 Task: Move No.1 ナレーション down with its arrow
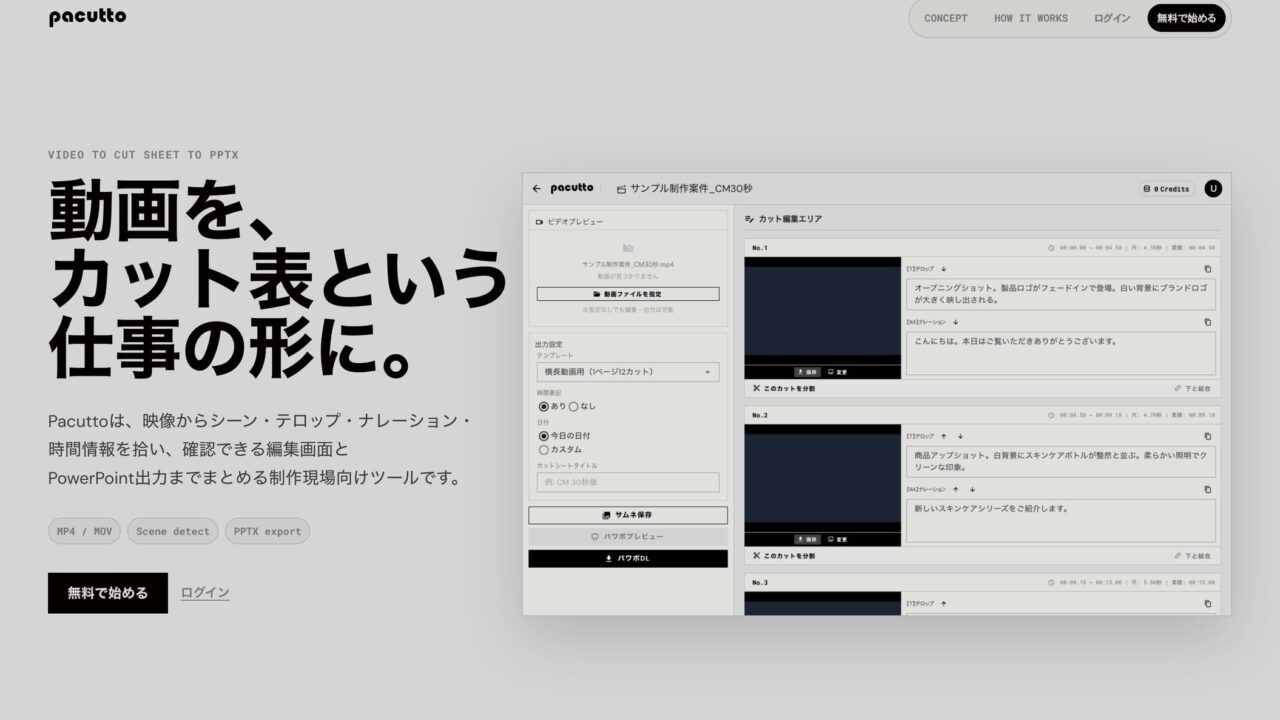pos(955,322)
